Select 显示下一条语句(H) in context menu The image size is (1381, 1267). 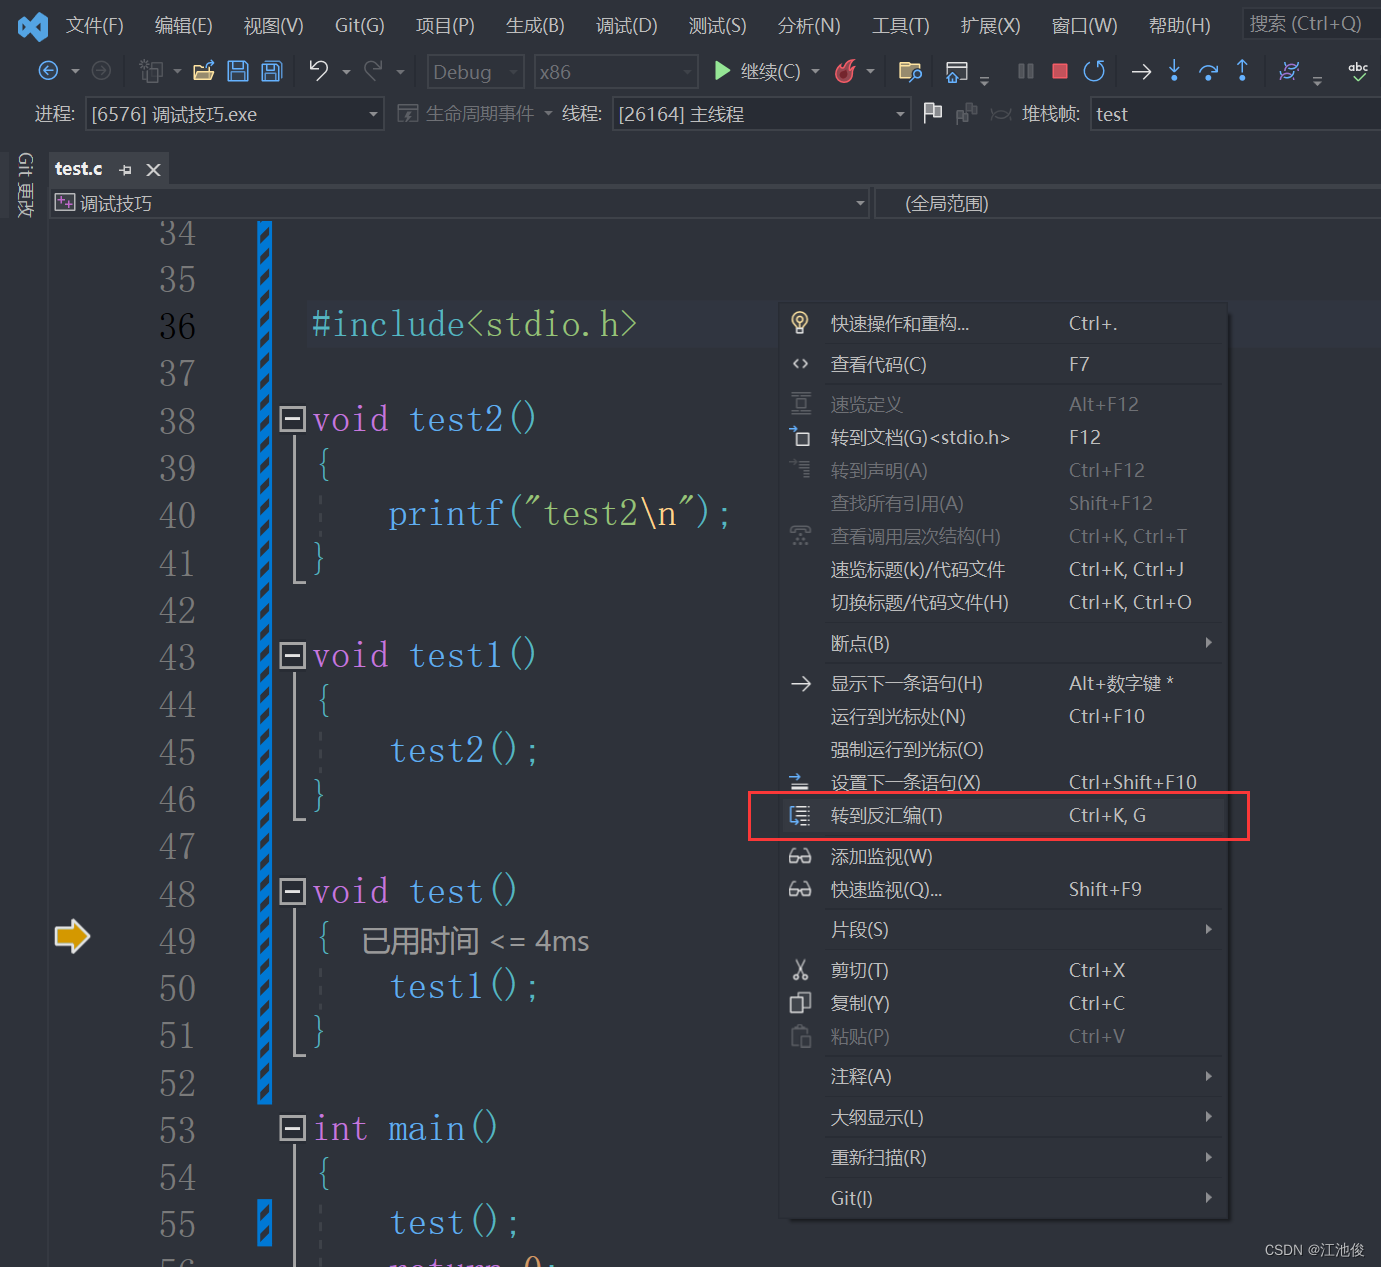coord(1004,684)
